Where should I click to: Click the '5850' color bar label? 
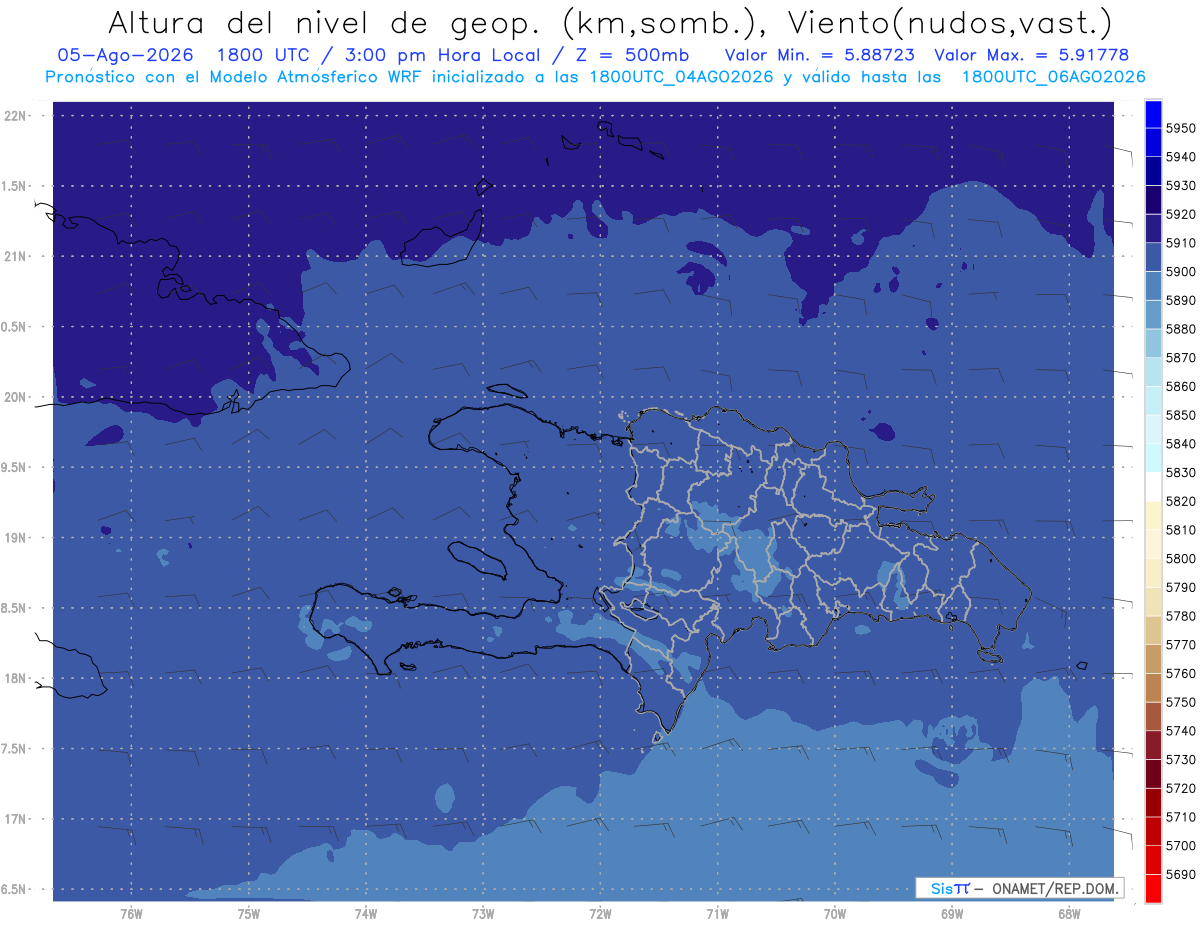[x=1181, y=415]
